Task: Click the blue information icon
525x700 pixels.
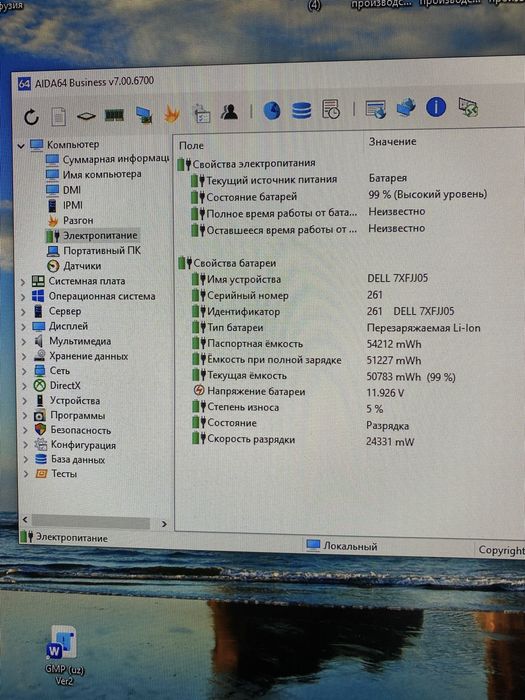Action: (436, 107)
